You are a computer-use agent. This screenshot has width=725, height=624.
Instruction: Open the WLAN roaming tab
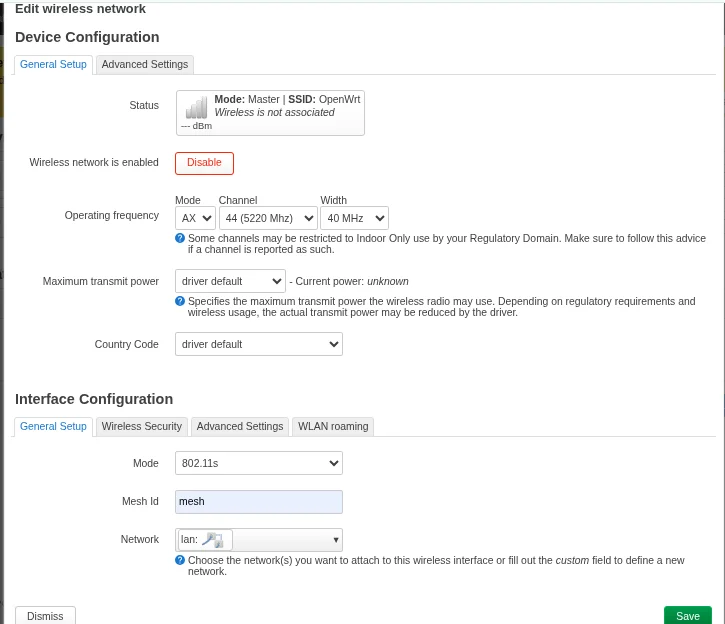click(x=333, y=426)
